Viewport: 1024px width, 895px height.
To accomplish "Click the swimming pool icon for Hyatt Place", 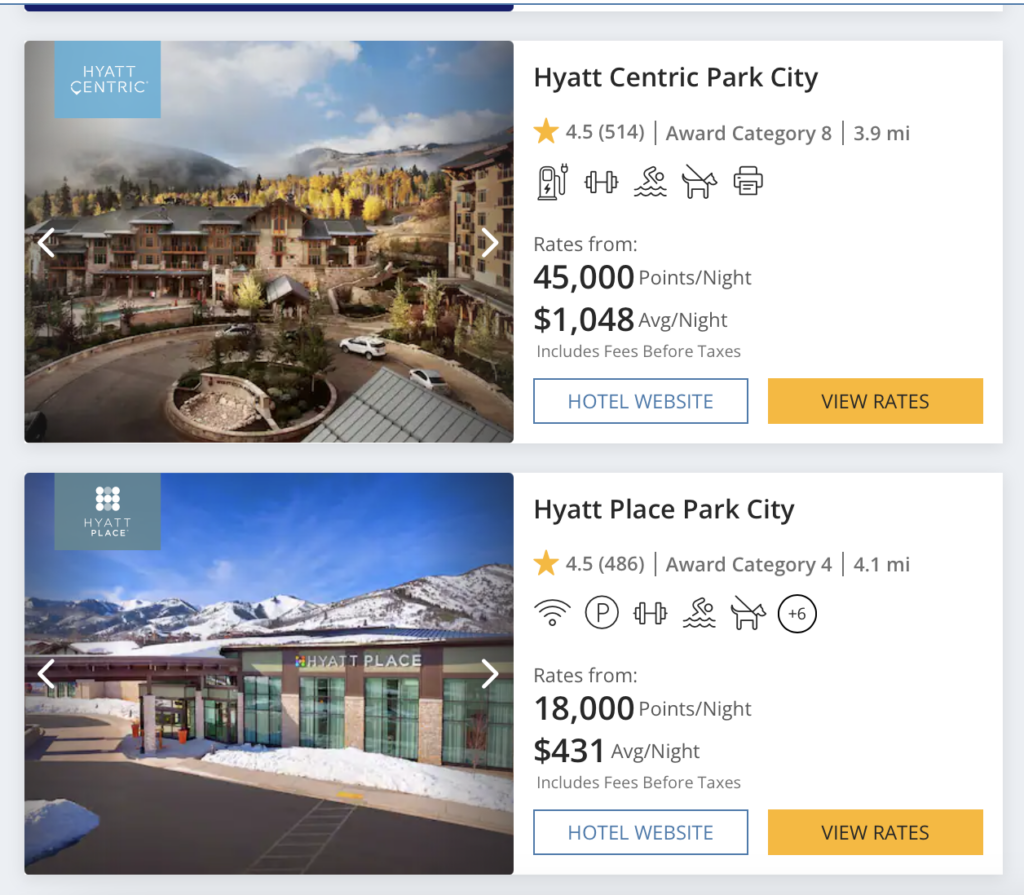I will pos(699,613).
